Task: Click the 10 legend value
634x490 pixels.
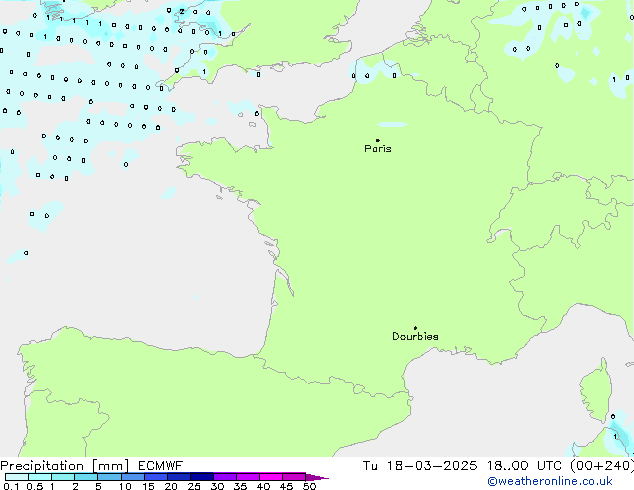Action: (125, 486)
